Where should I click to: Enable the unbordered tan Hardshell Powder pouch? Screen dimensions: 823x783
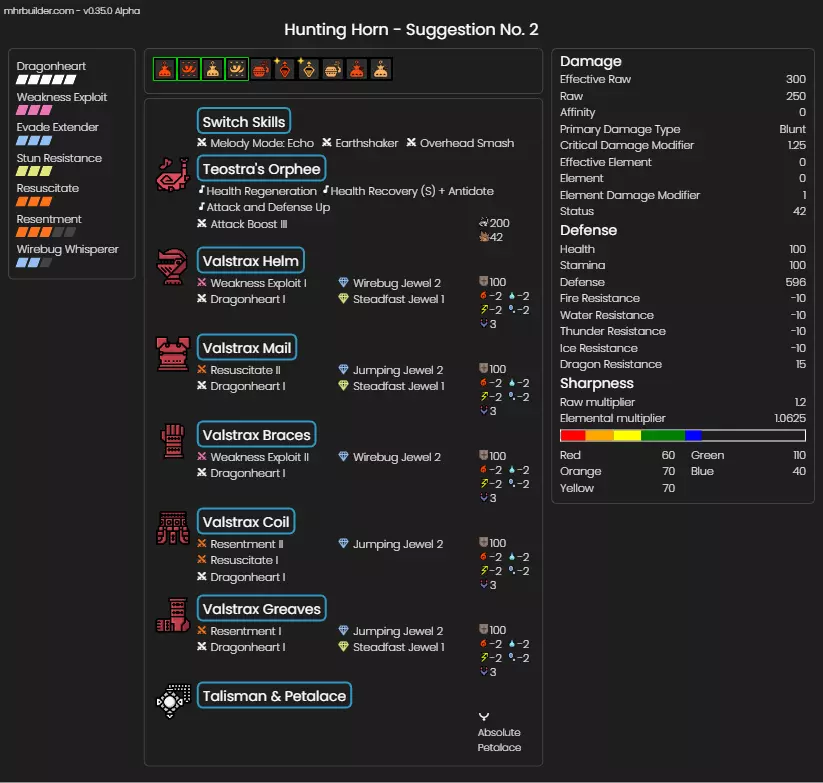381,69
